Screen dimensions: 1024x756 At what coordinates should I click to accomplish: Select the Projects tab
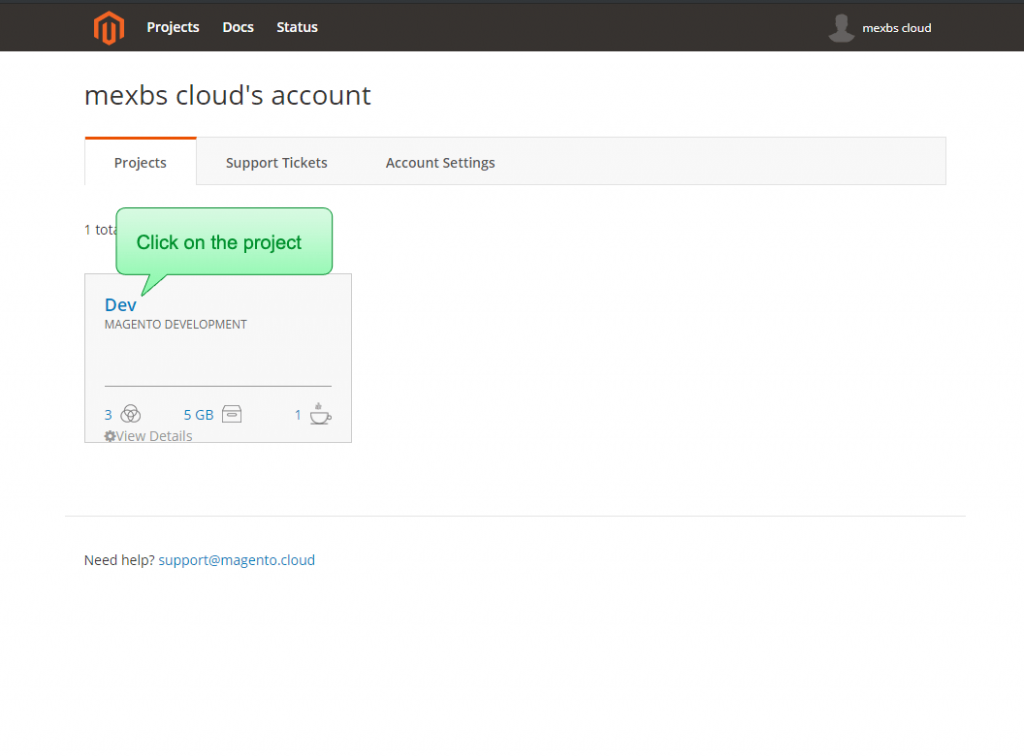point(140,162)
